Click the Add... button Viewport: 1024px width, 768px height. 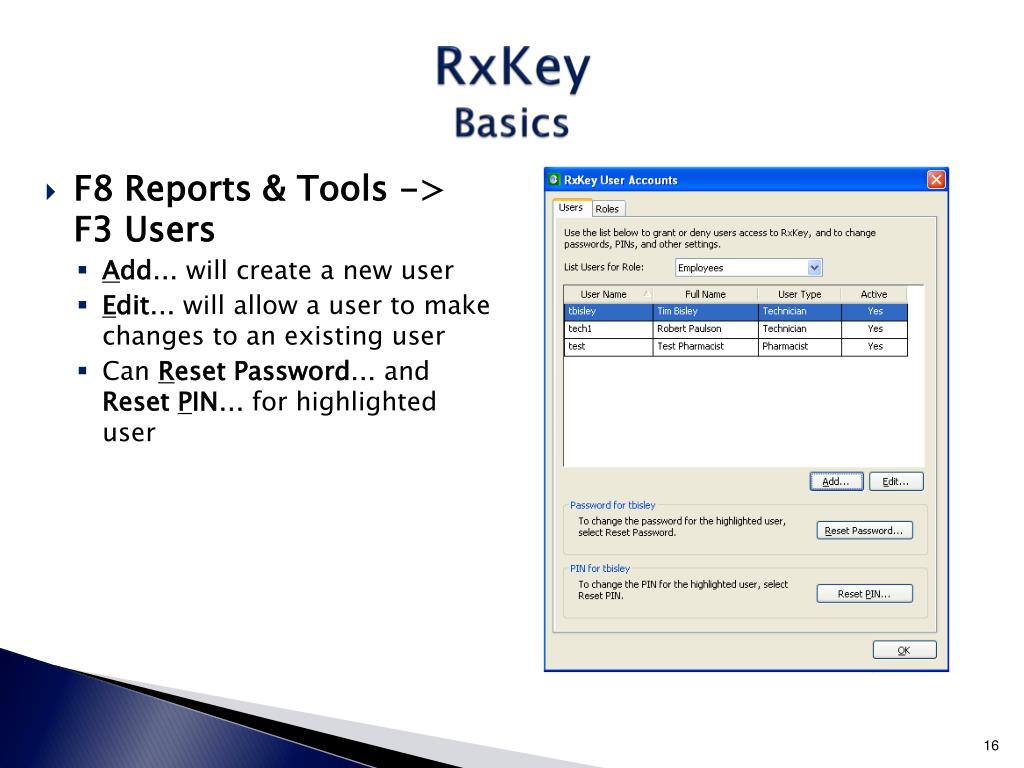836,482
